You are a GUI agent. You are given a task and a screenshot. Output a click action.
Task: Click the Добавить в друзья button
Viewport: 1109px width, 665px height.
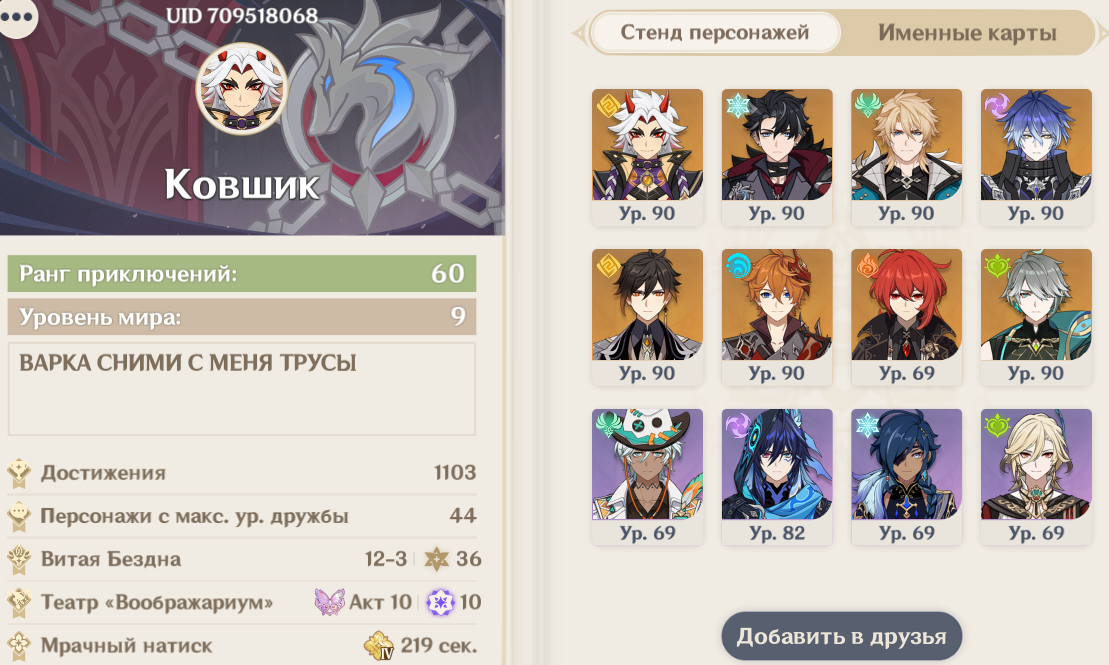tap(842, 637)
